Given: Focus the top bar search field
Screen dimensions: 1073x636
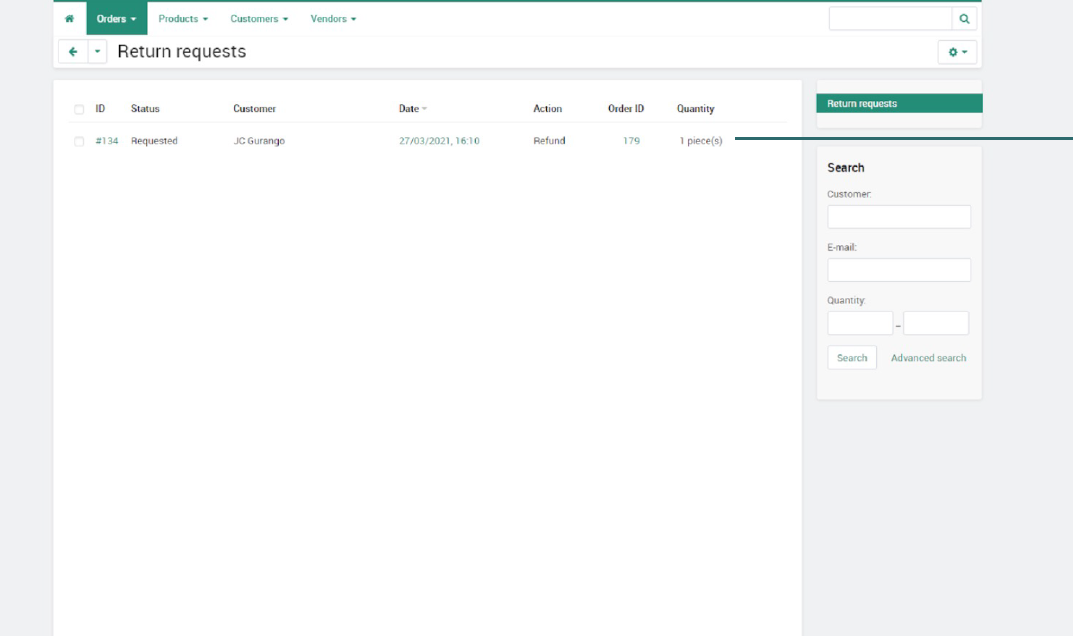Looking at the screenshot, I should (890, 18).
